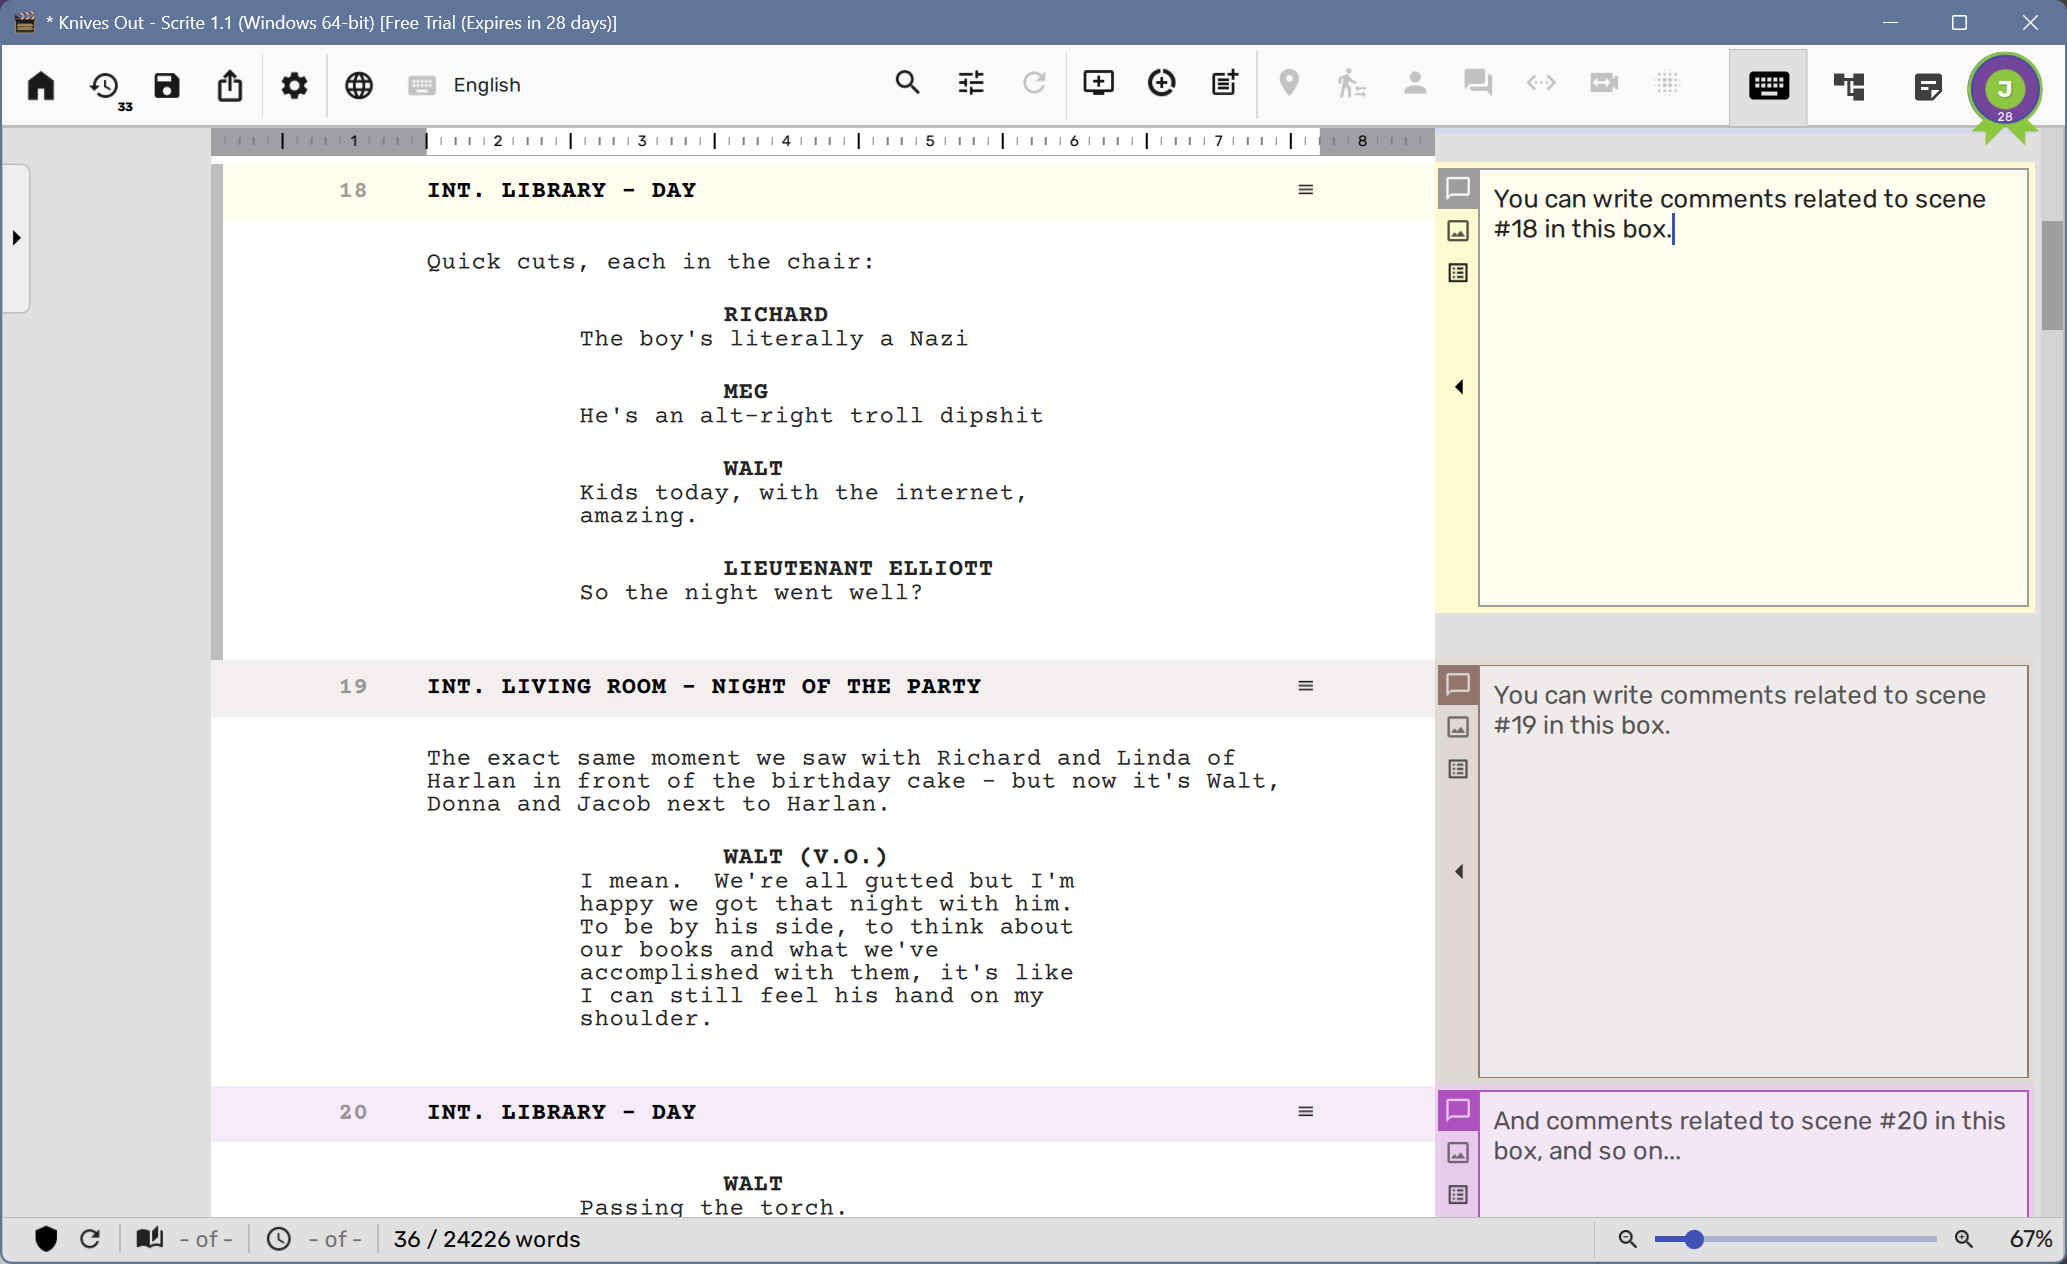The height and width of the screenshot is (1264, 2067).
Task: Show scene 18 comments tab
Action: [1458, 188]
